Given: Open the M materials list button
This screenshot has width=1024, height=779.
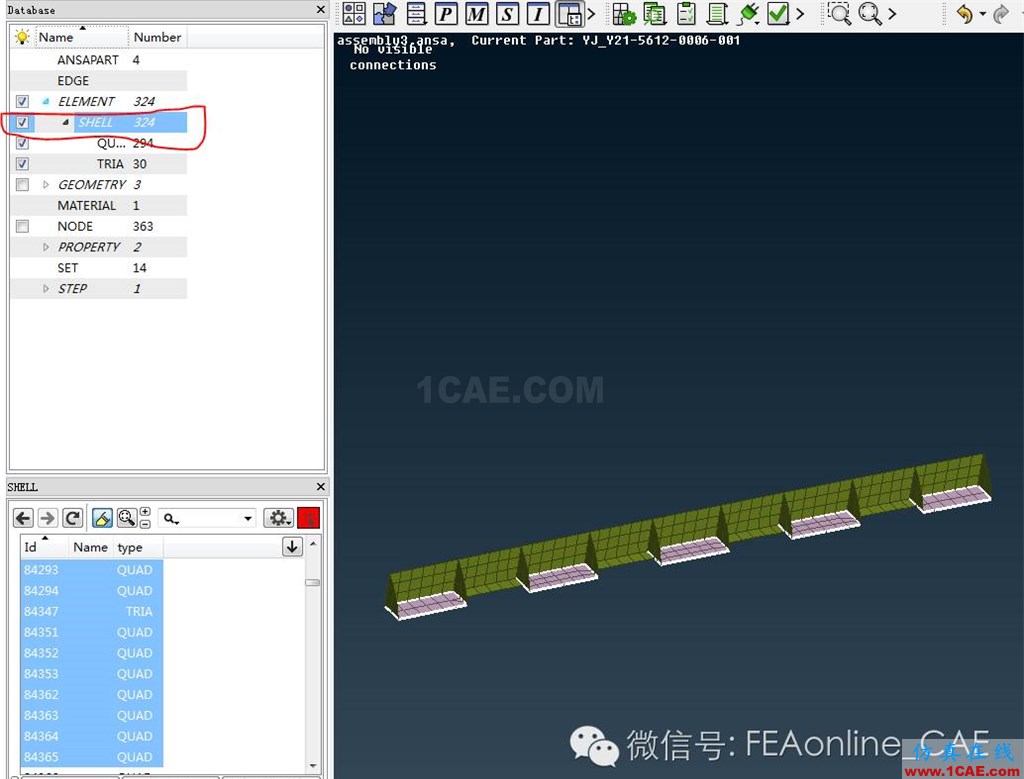Looking at the screenshot, I should [x=477, y=14].
